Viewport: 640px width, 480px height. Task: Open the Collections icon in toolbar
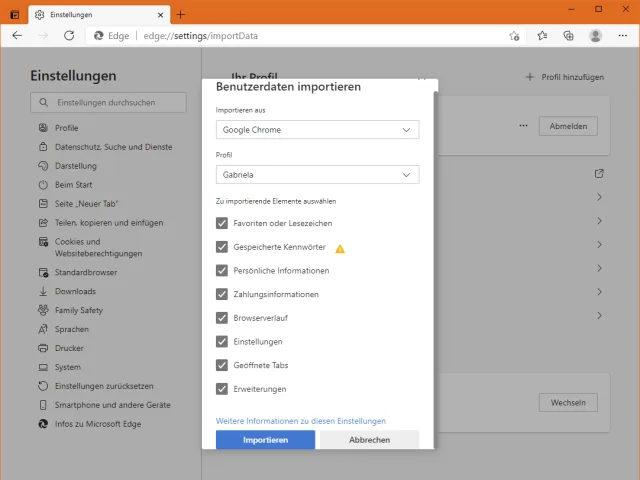pyautogui.click(x=569, y=35)
